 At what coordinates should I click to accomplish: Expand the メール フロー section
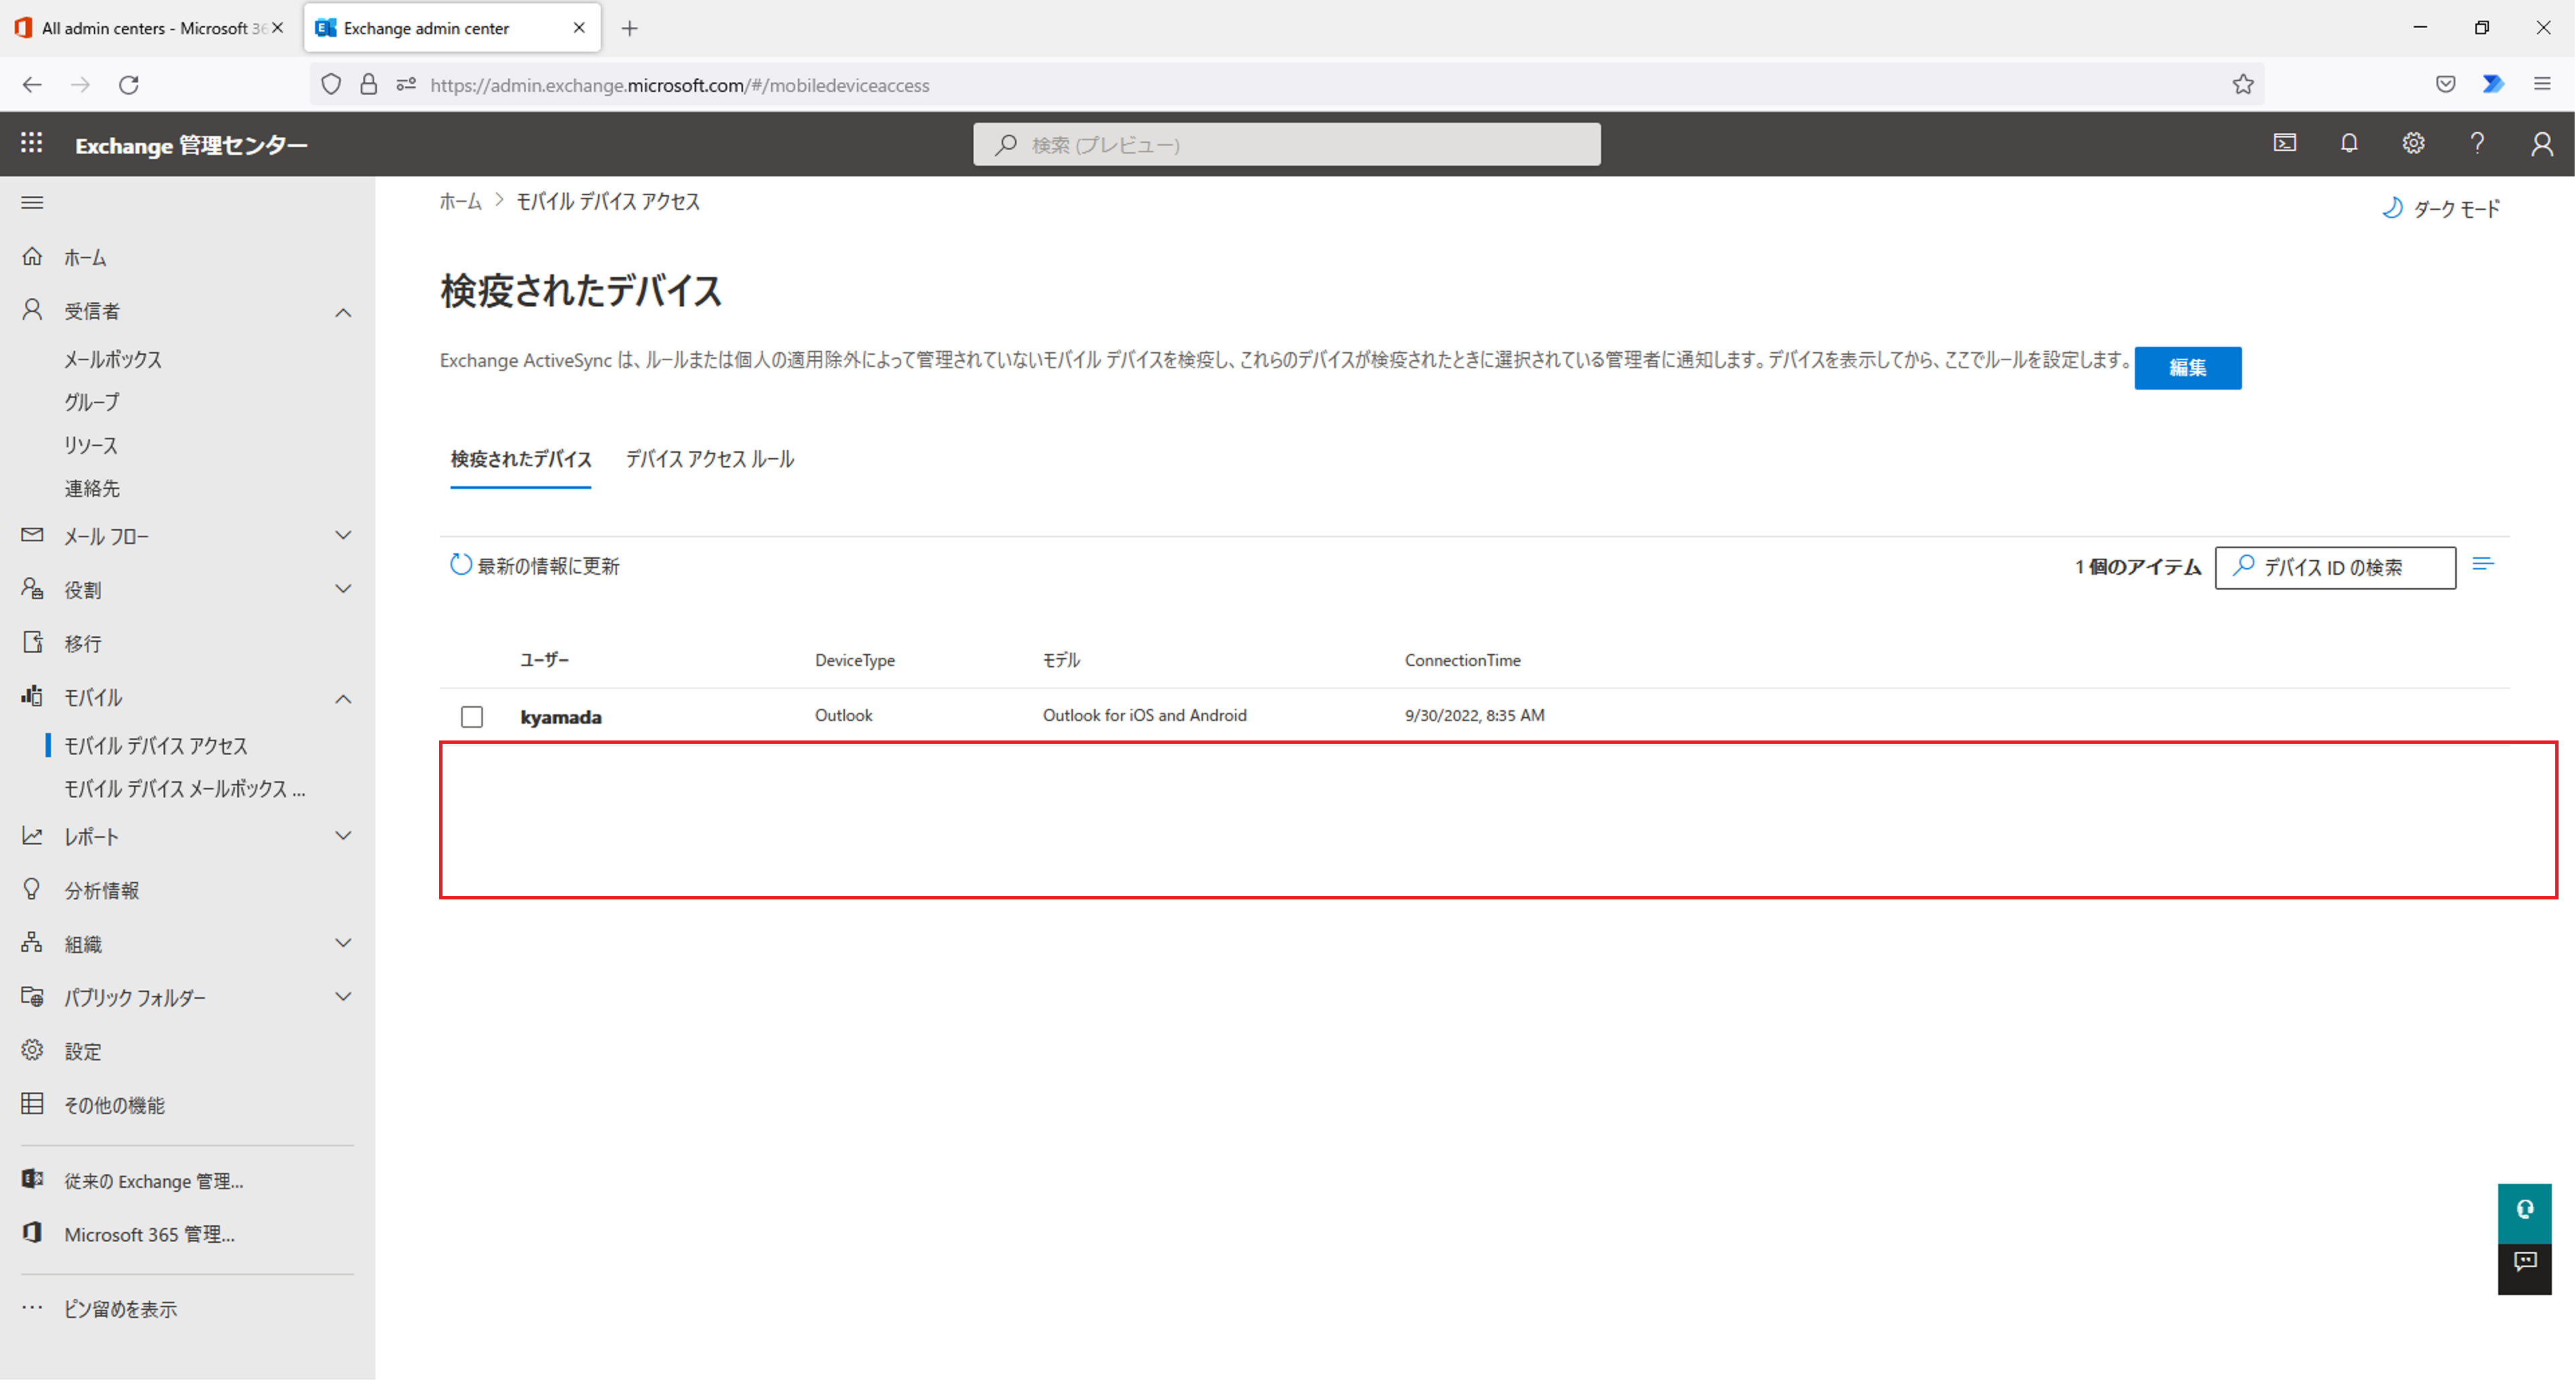click(343, 535)
